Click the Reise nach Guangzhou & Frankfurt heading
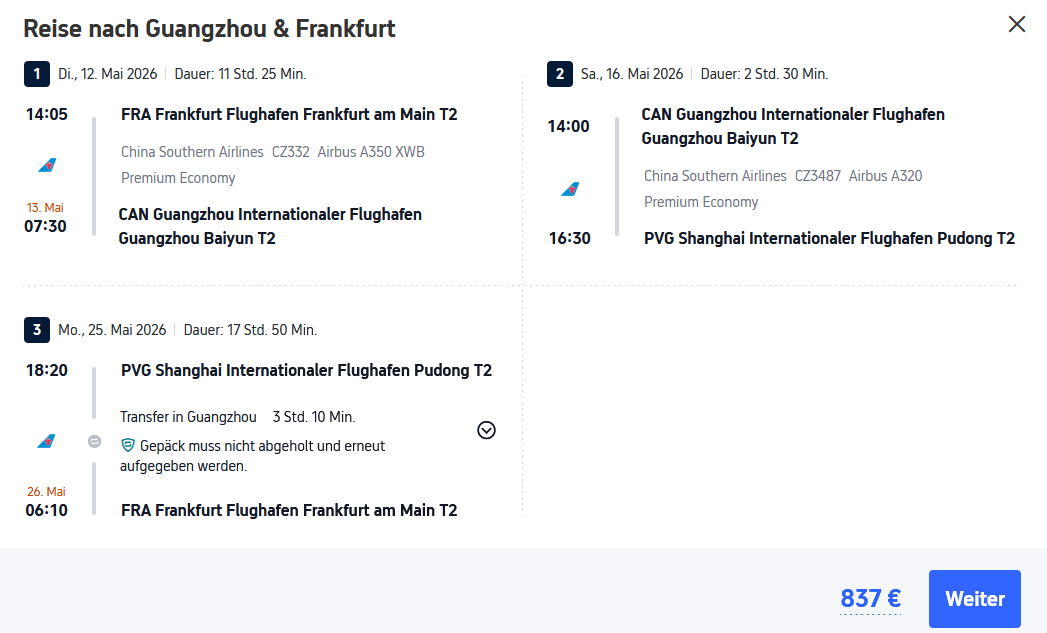 click(x=210, y=28)
